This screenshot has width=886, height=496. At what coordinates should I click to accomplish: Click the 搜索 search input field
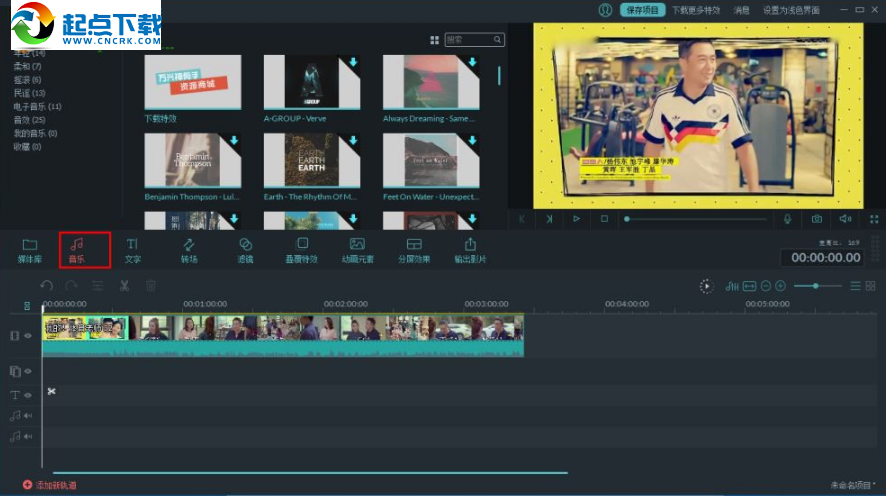468,40
